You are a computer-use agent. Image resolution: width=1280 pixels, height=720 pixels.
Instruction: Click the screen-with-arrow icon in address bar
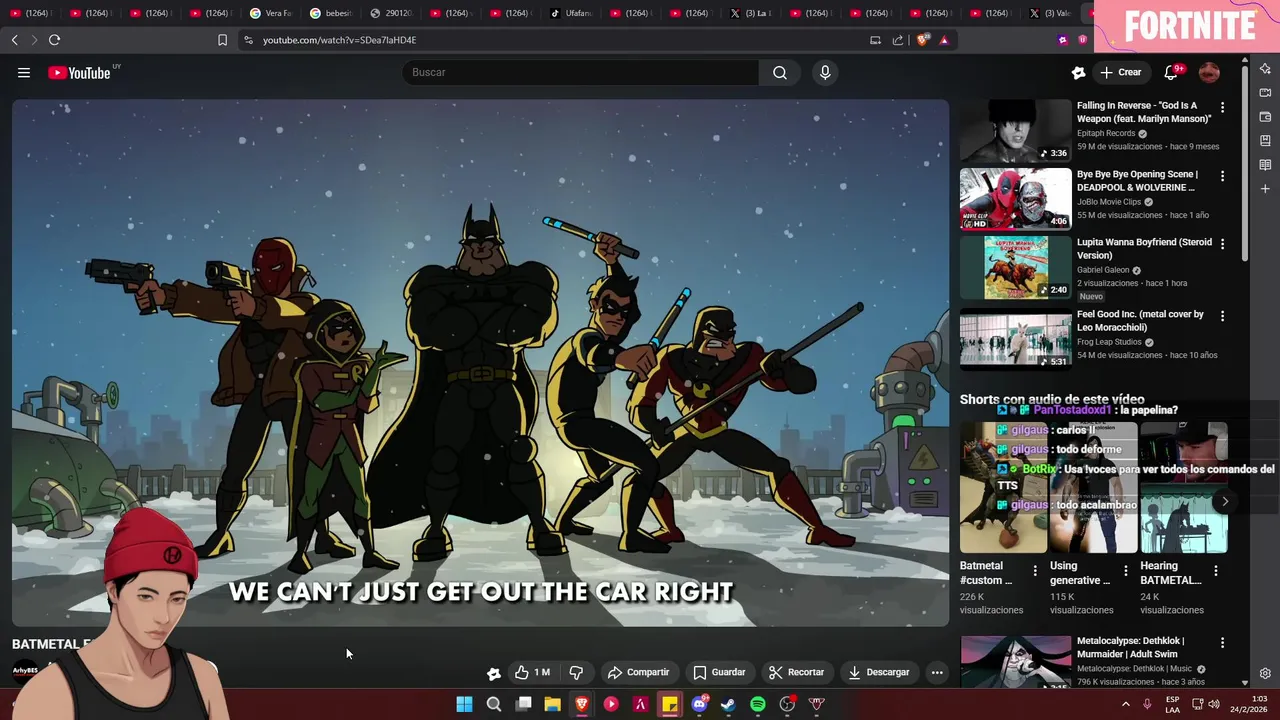tap(875, 40)
